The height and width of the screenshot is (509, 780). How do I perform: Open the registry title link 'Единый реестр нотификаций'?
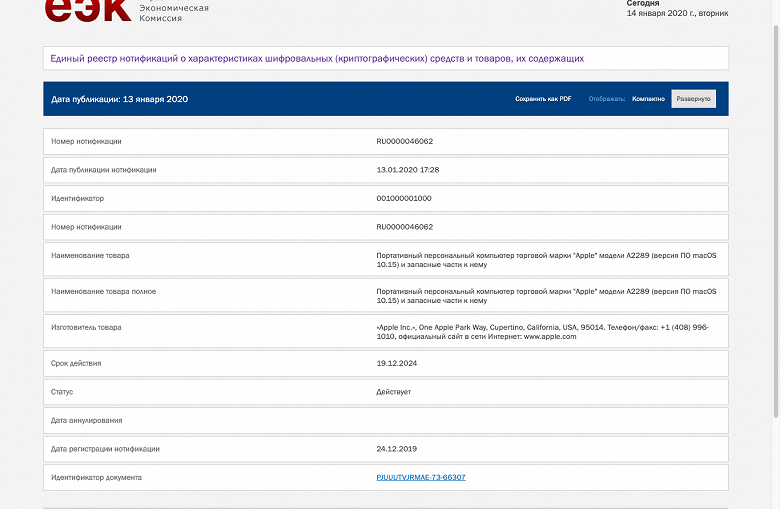click(x=317, y=59)
